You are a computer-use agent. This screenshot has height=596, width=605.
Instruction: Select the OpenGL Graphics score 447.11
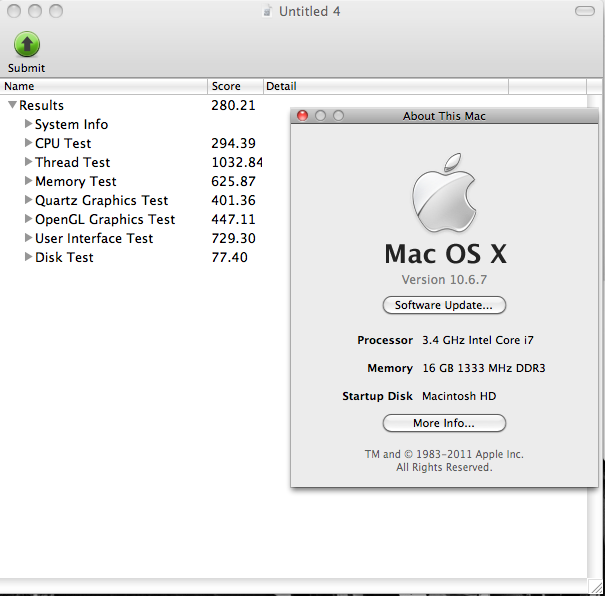(233, 219)
